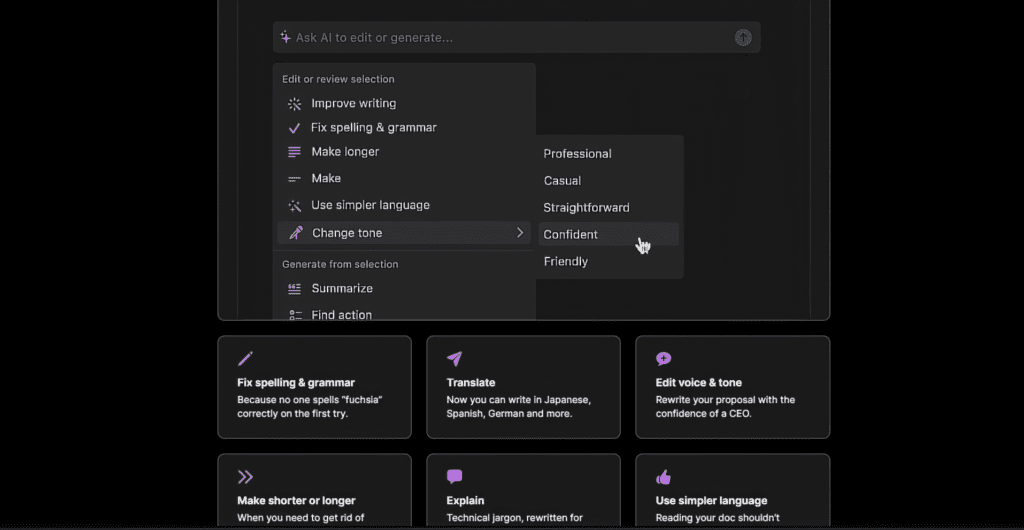
Task: Click the Ask AI to edit input field
Action: coord(517,37)
